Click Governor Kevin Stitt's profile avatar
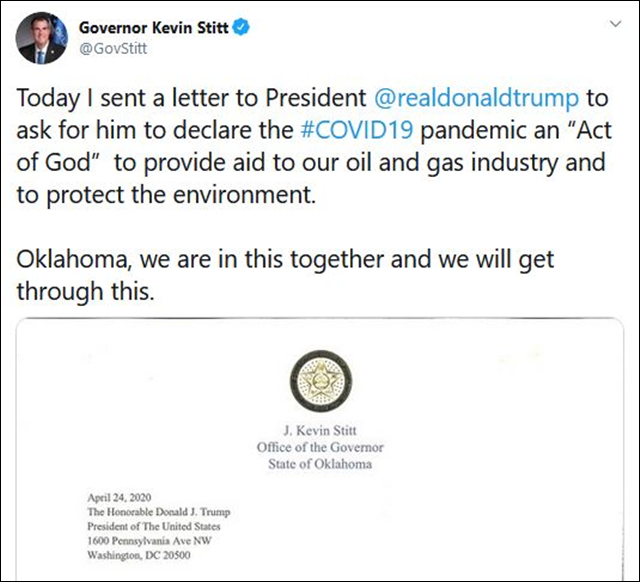Screen dimensions: 640x582 (x=42, y=39)
